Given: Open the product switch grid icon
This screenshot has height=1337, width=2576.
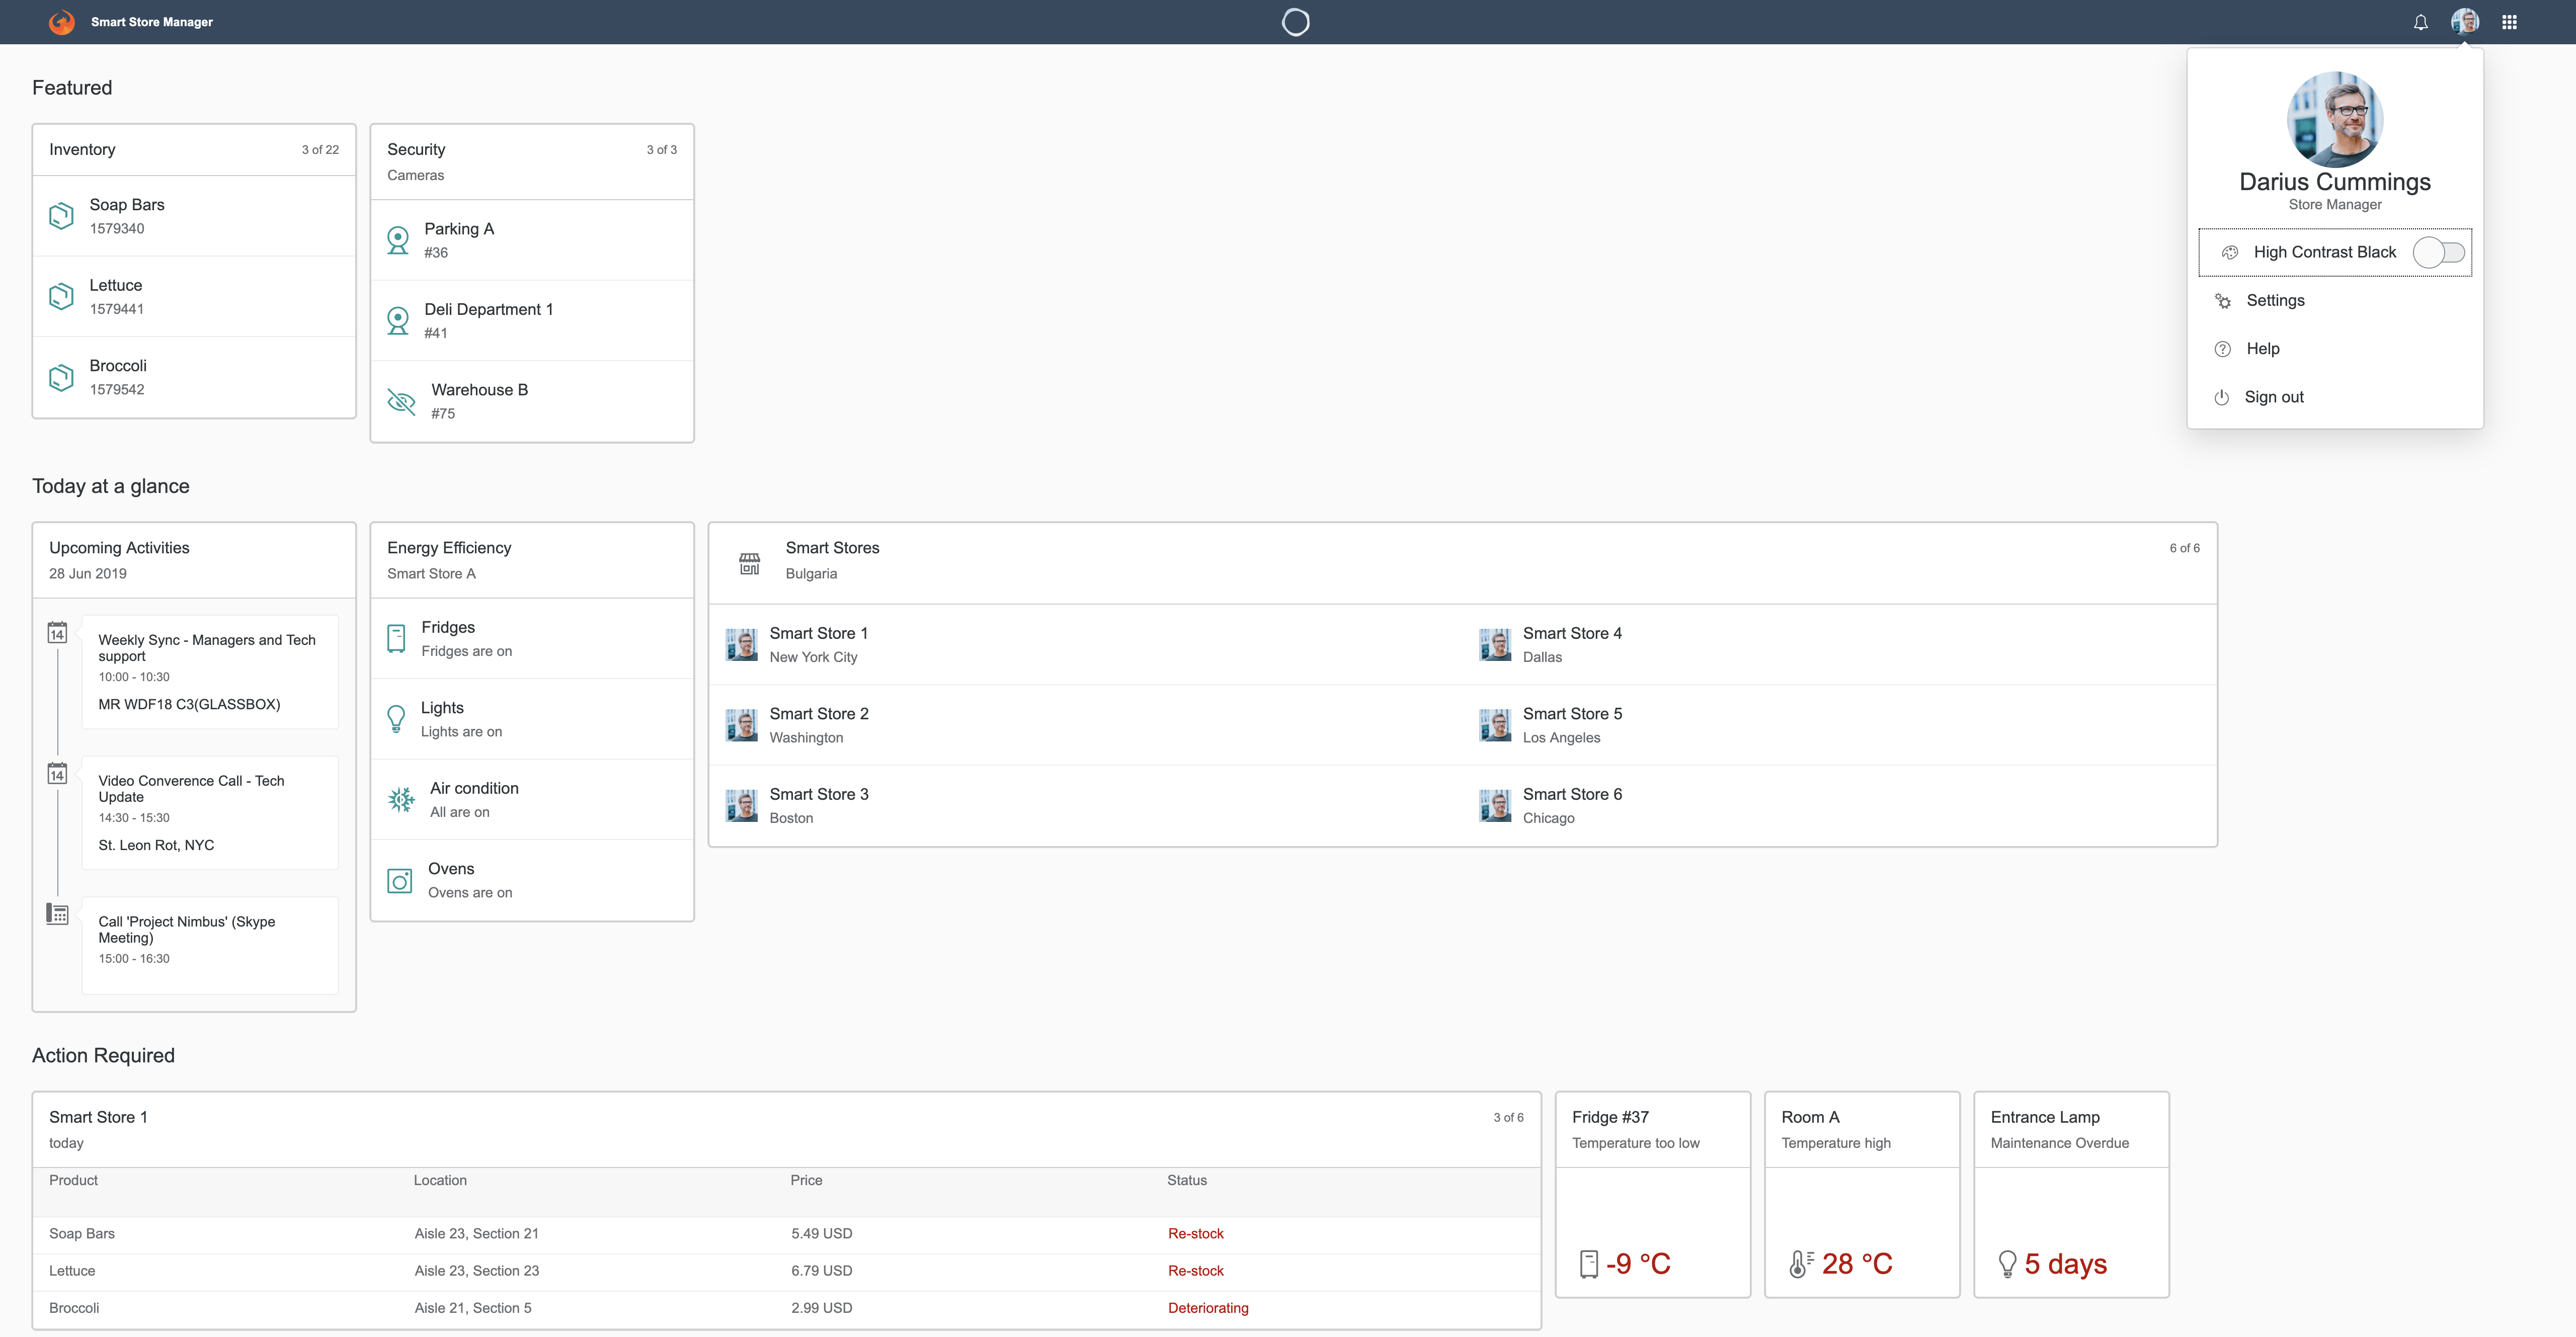Looking at the screenshot, I should [2509, 22].
